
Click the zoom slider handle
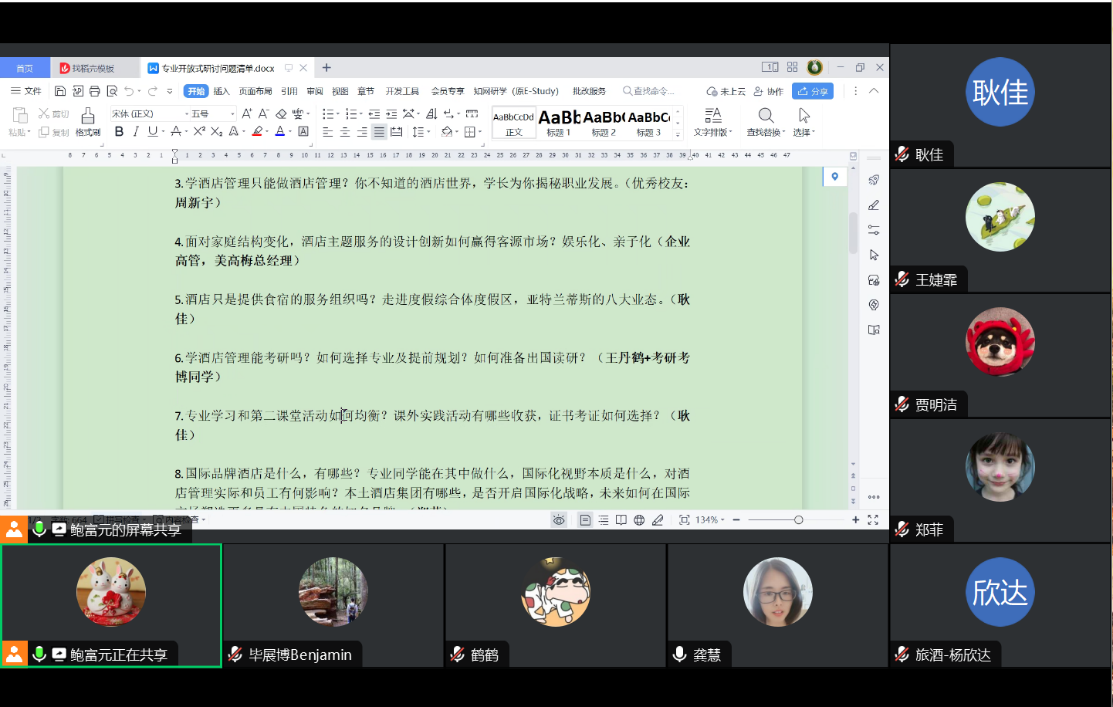799,520
